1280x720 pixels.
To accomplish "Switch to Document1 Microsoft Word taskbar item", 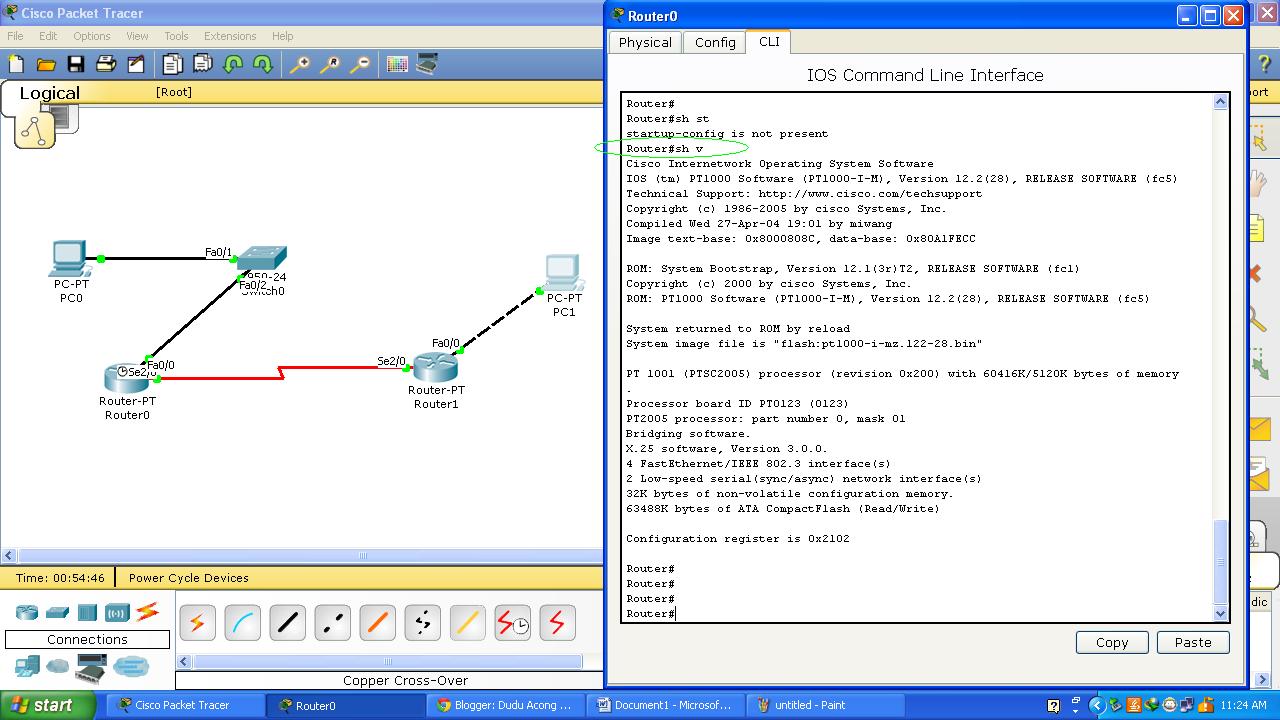I will click(x=664, y=705).
